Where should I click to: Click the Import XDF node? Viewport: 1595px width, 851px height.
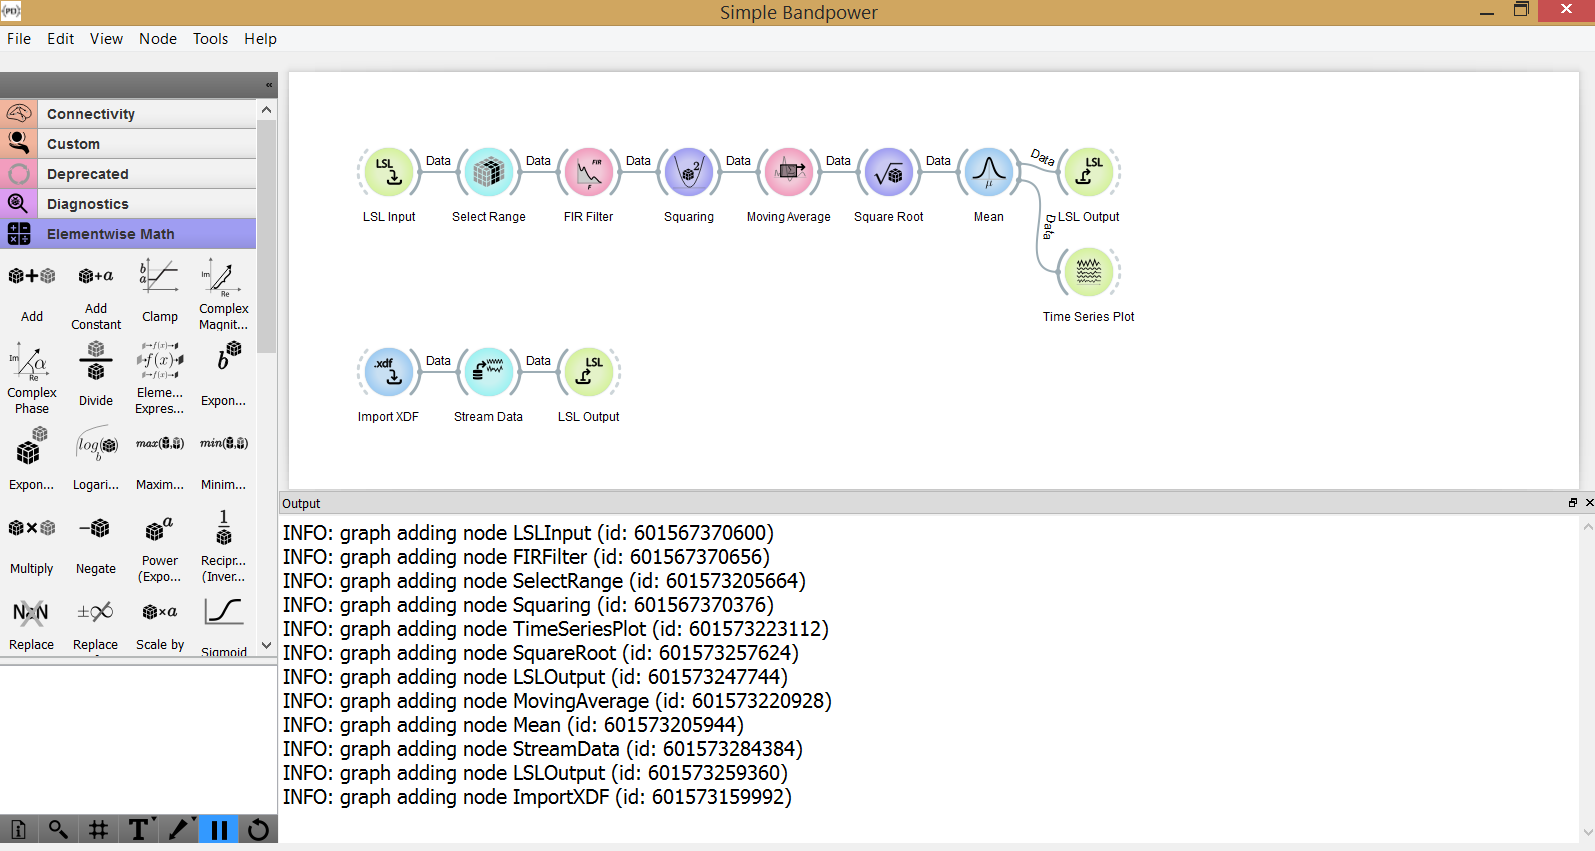[x=389, y=372]
